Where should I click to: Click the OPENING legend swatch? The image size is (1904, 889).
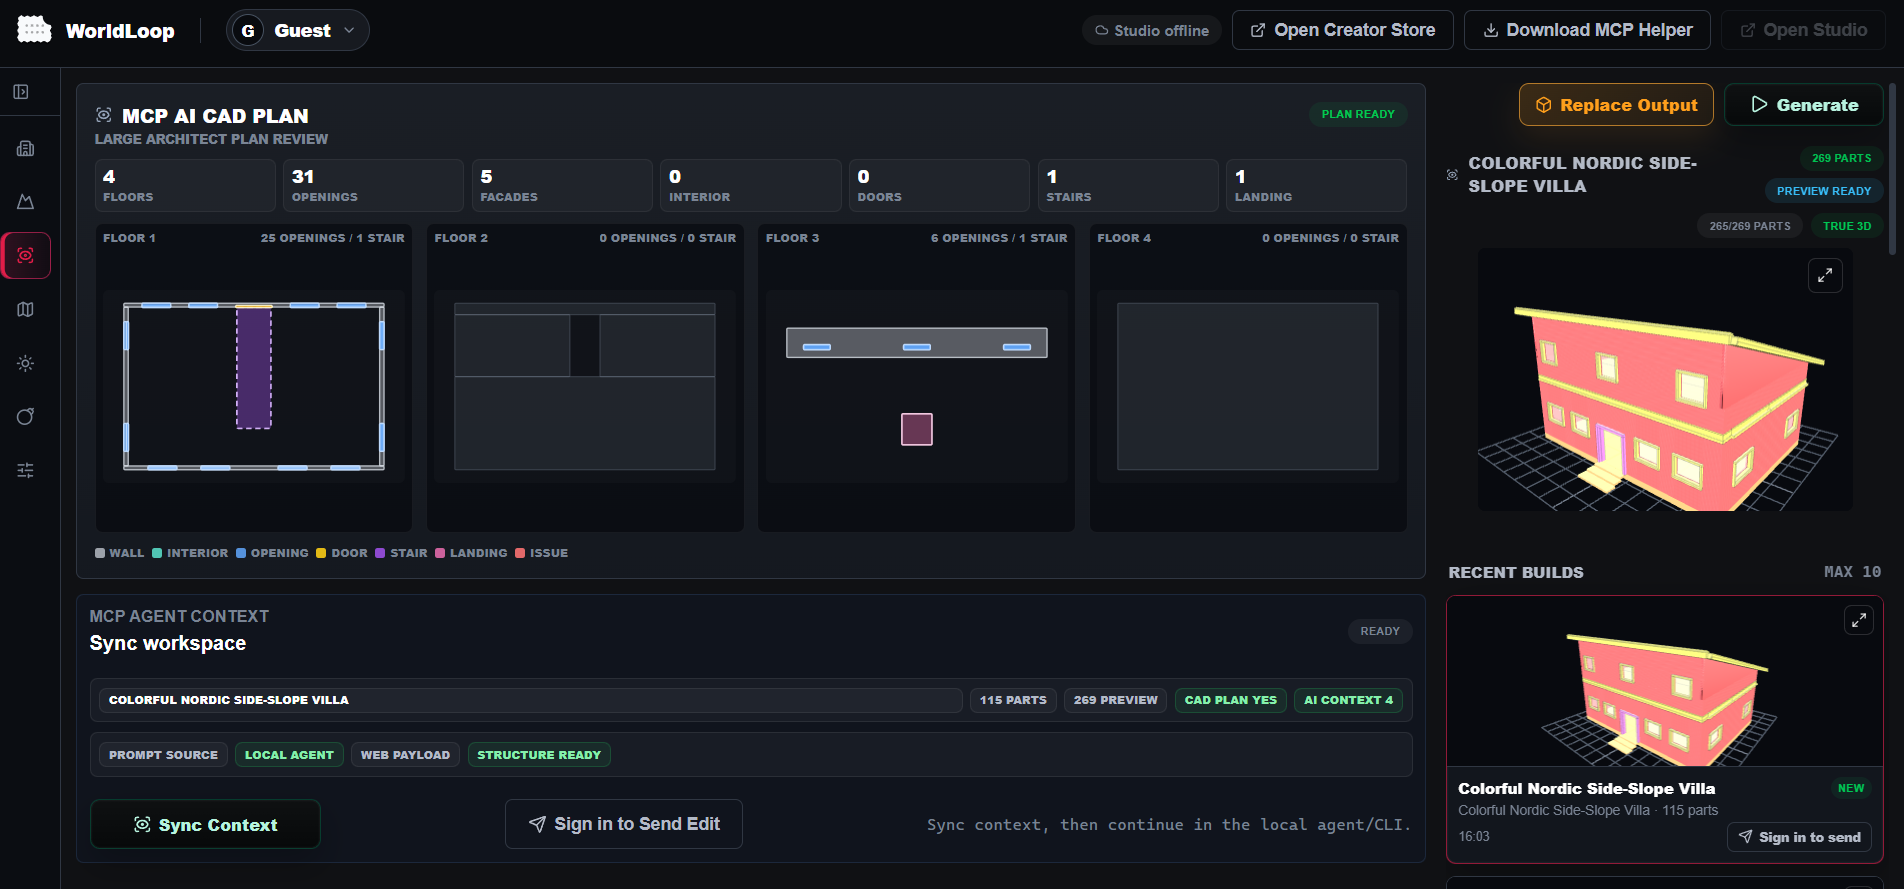pyautogui.click(x=241, y=553)
